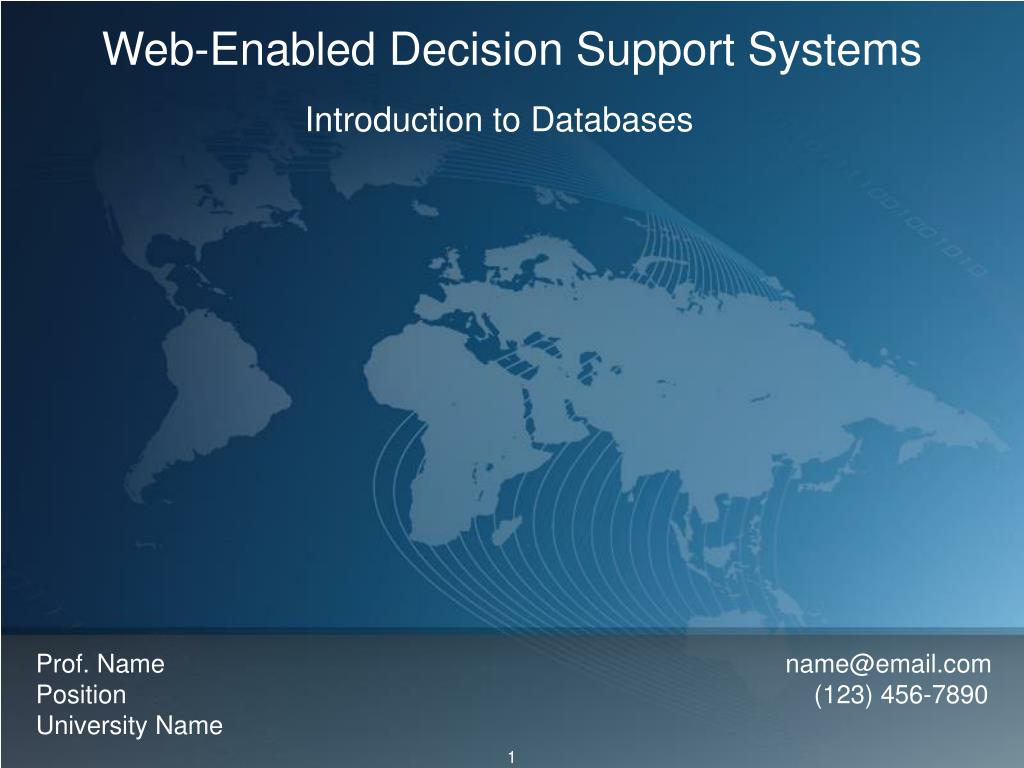Click the "University Name" text

(x=129, y=726)
